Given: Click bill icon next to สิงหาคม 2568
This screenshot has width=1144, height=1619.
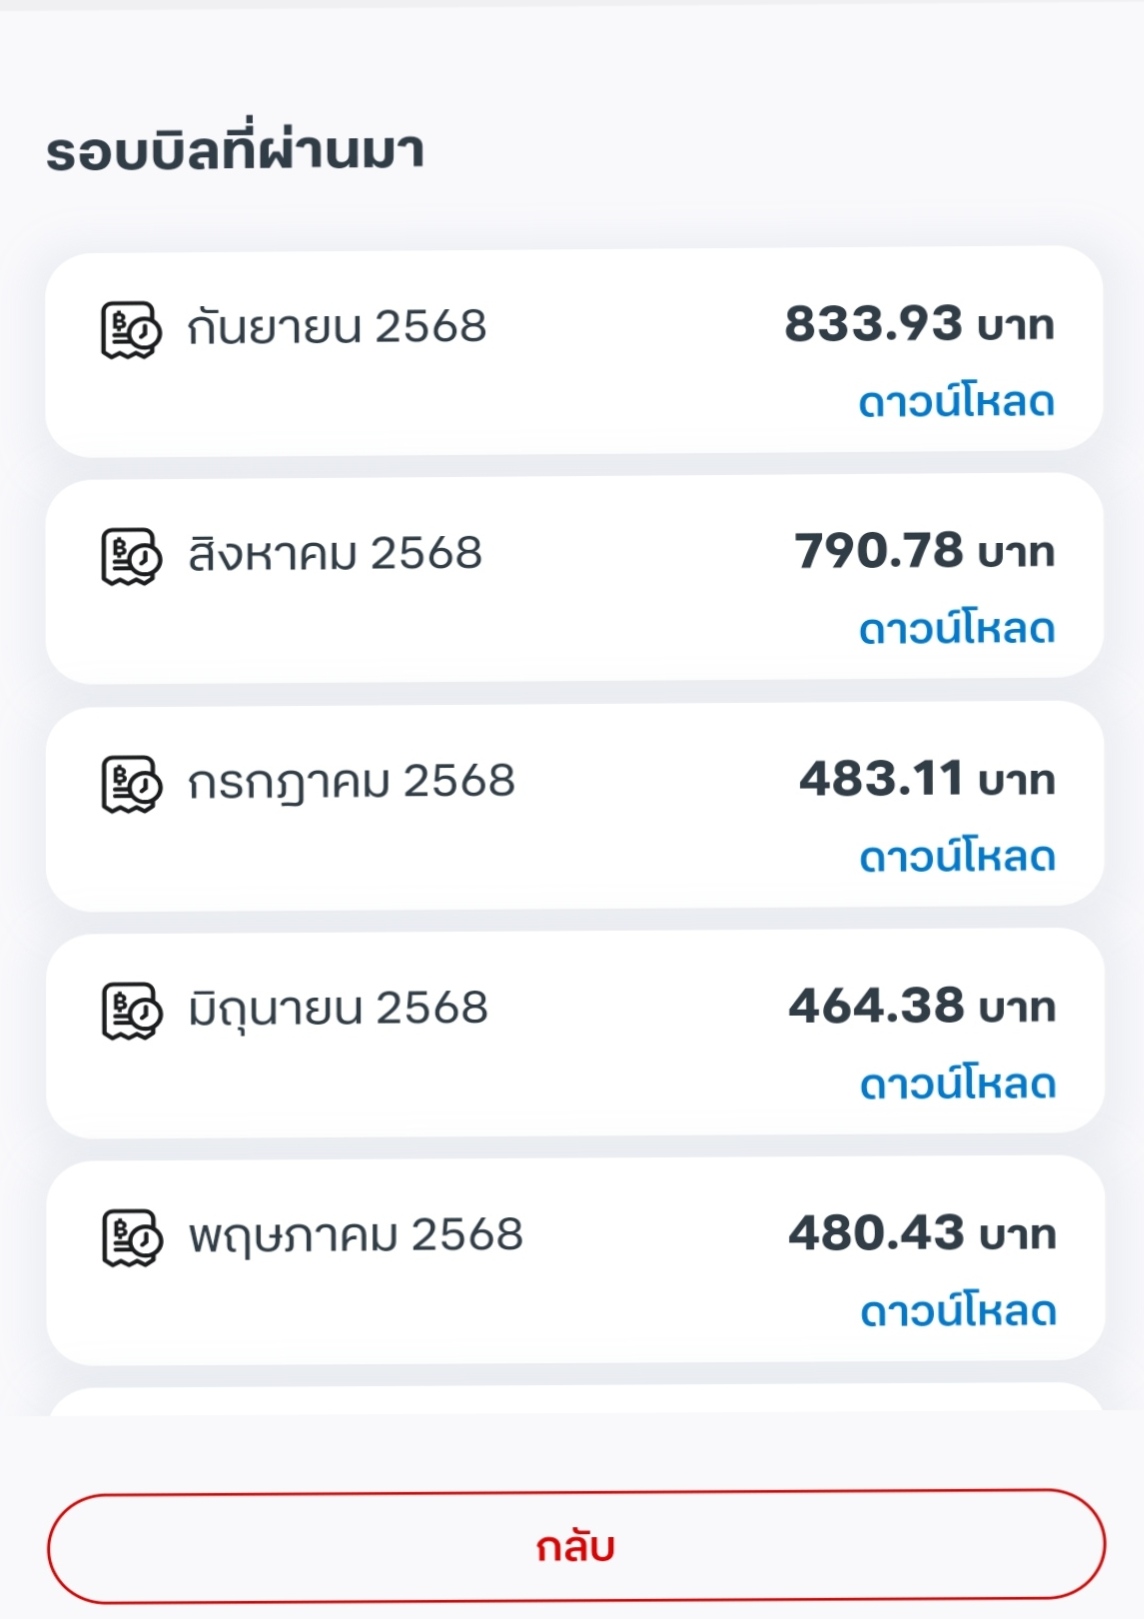Looking at the screenshot, I should (131, 556).
